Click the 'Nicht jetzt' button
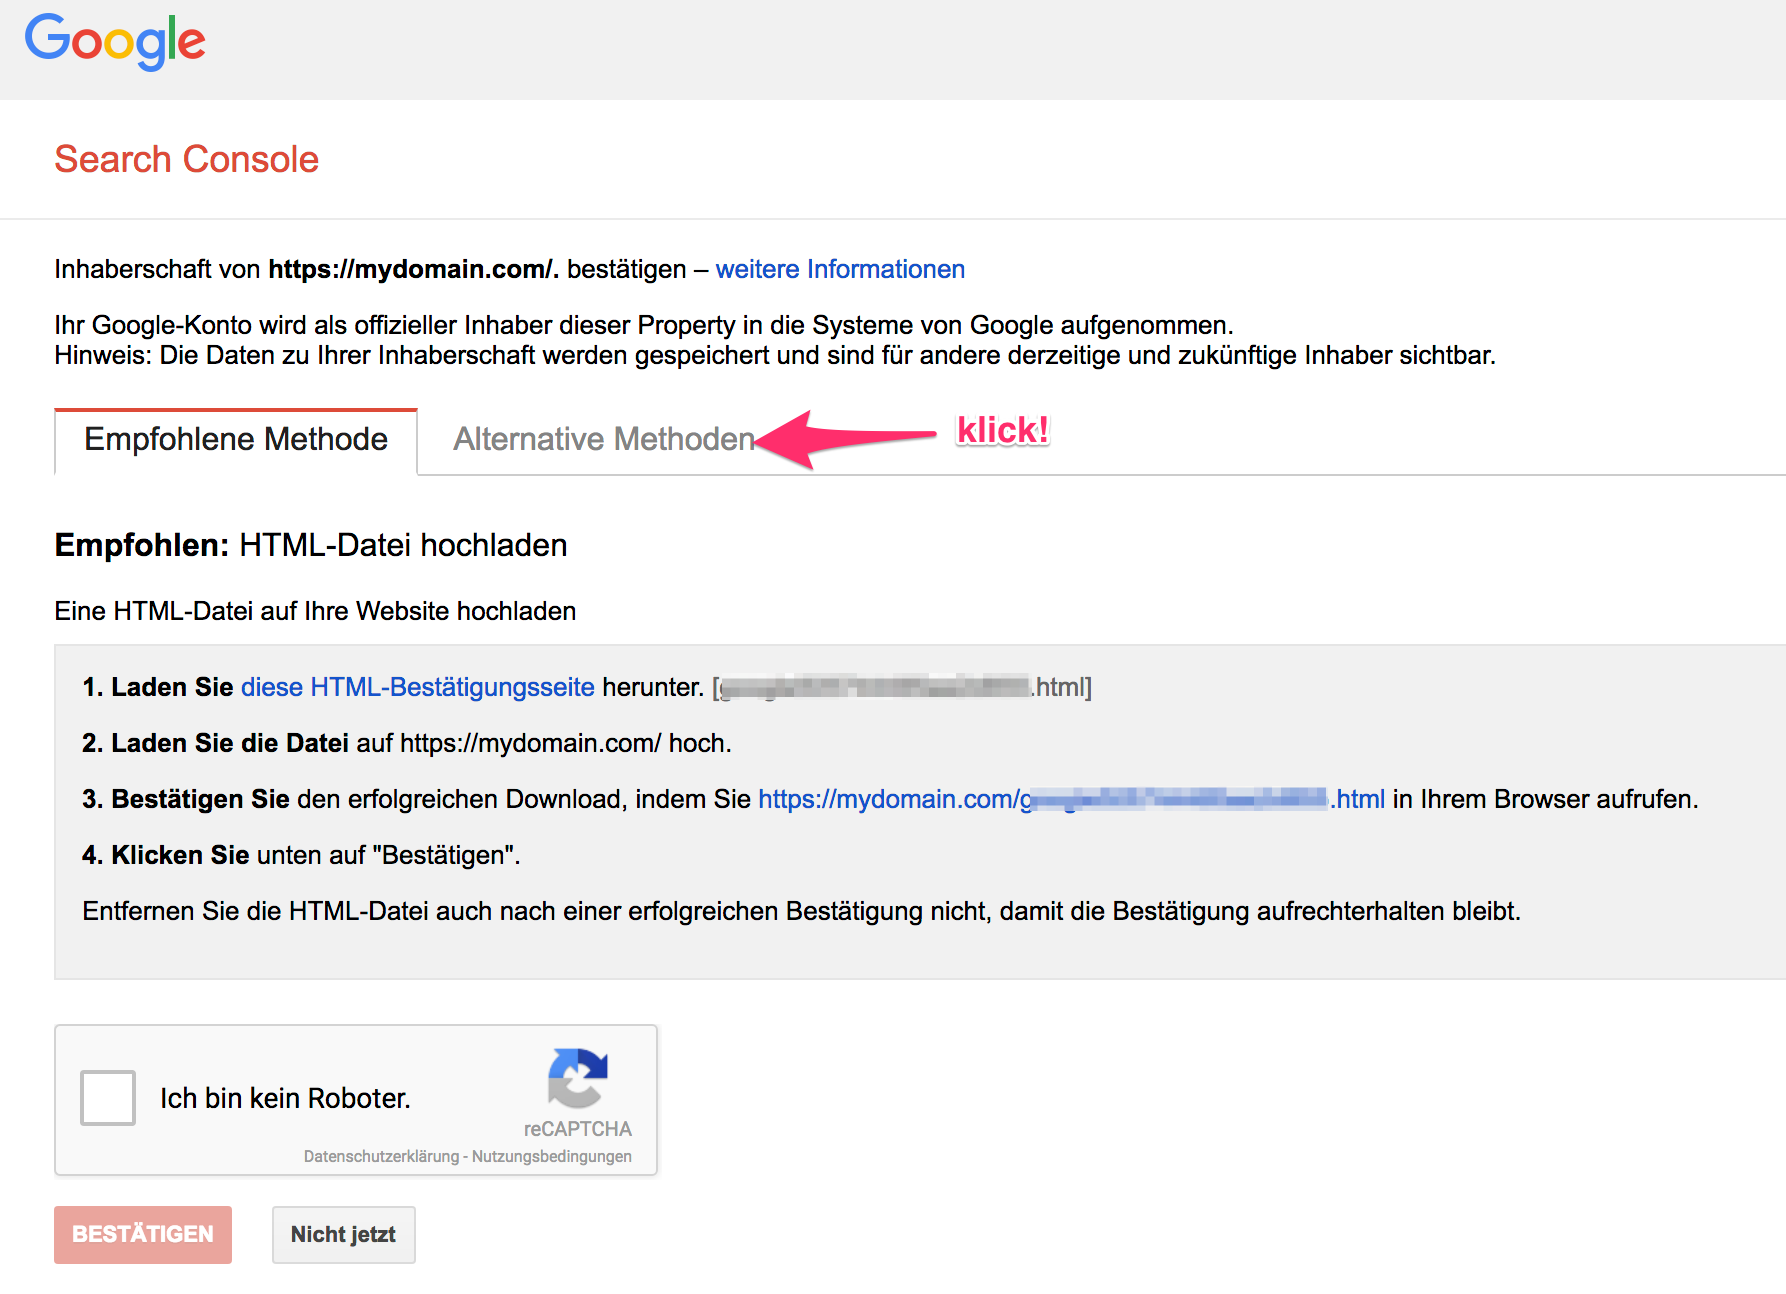The image size is (1786, 1294). point(343,1235)
